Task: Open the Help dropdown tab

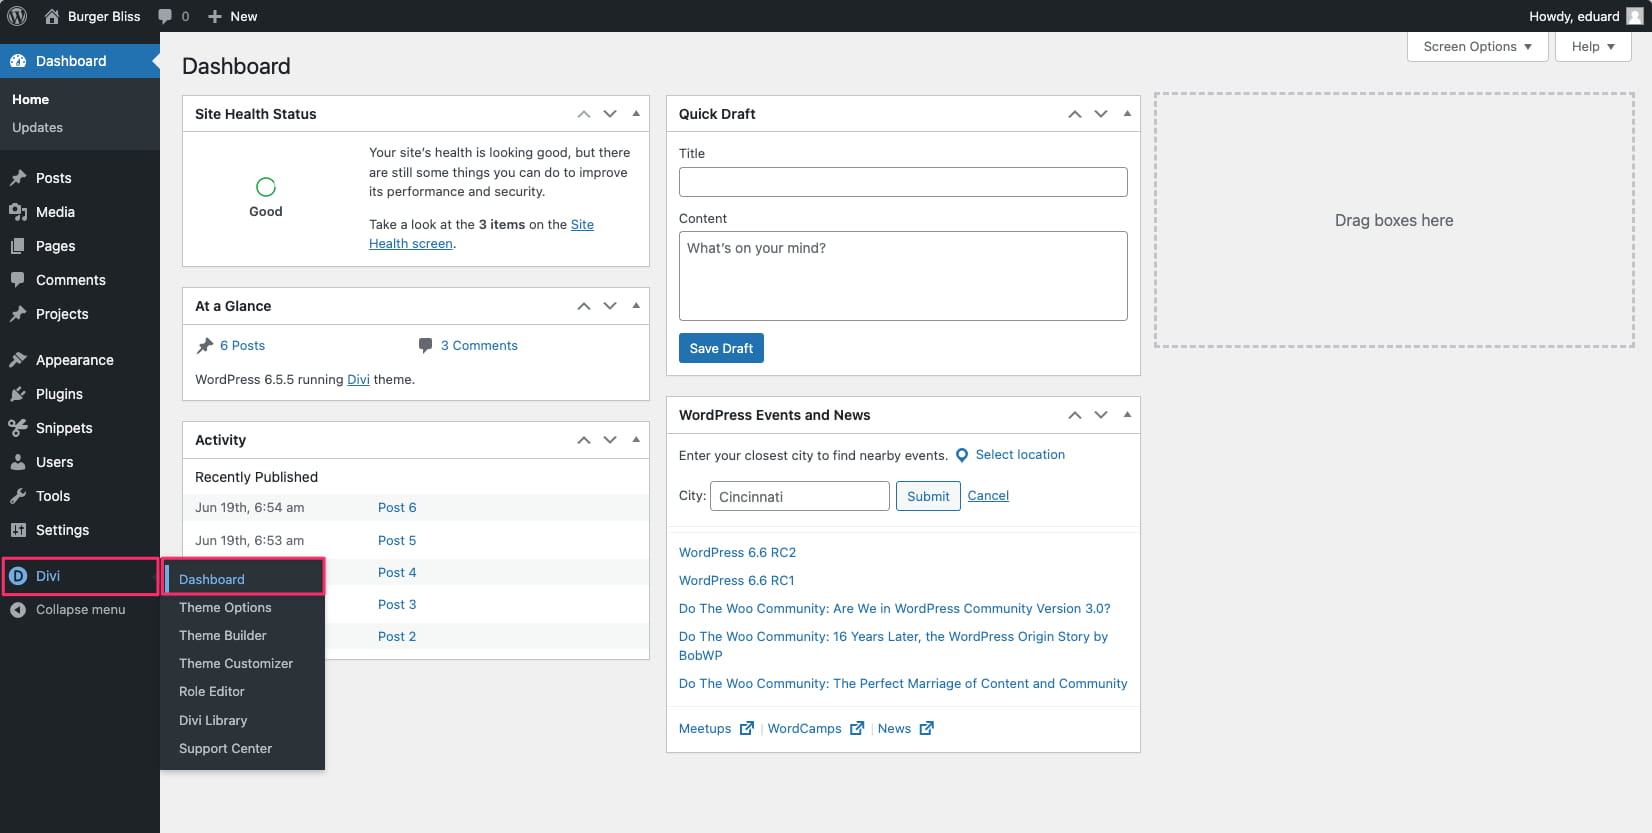Action: pos(1592,47)
